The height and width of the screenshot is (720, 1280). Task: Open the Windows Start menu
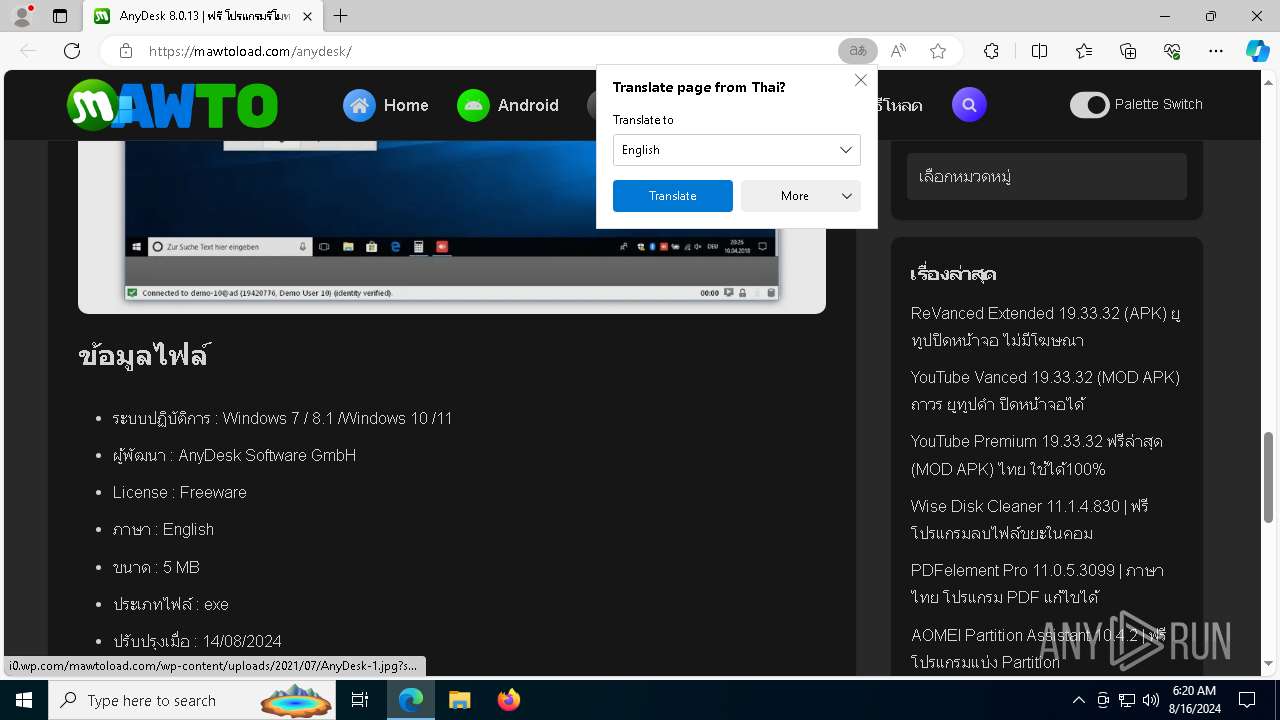24,700
